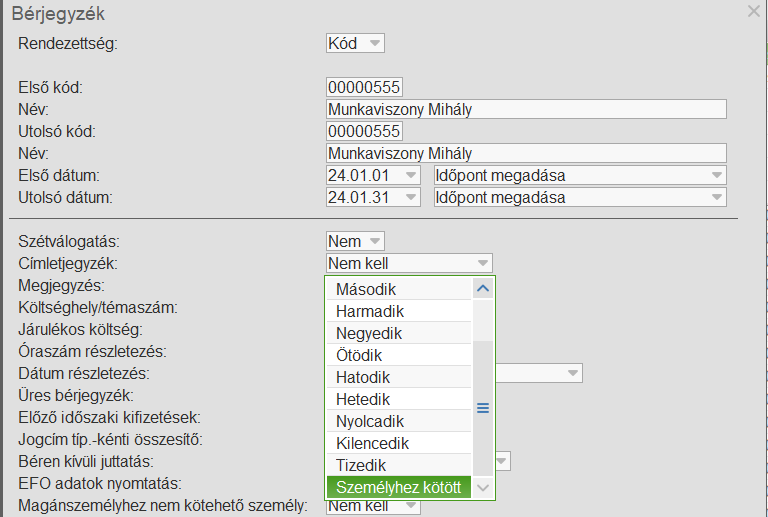The image size is (768, 517).
Task: Click the list scroll up arrow
Action: (483, 289)
